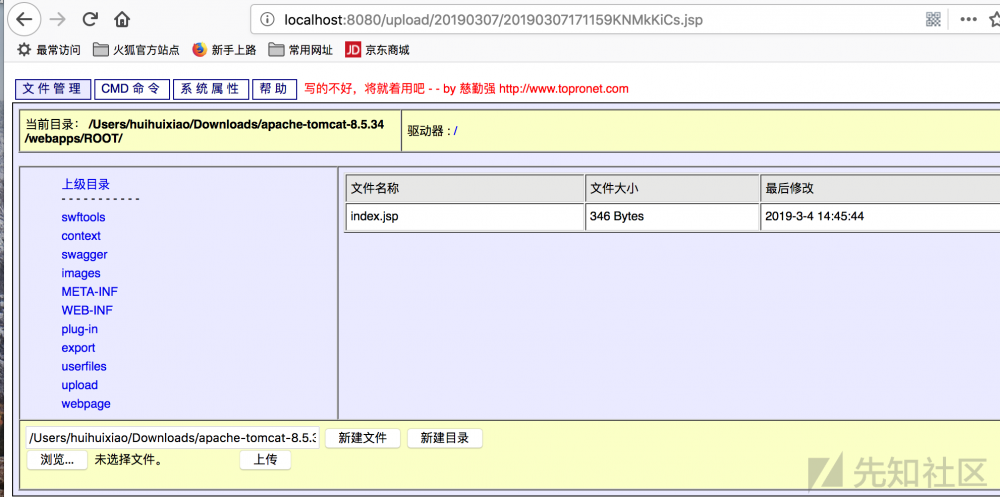Click the path input field at bottom

coord(173,438)
